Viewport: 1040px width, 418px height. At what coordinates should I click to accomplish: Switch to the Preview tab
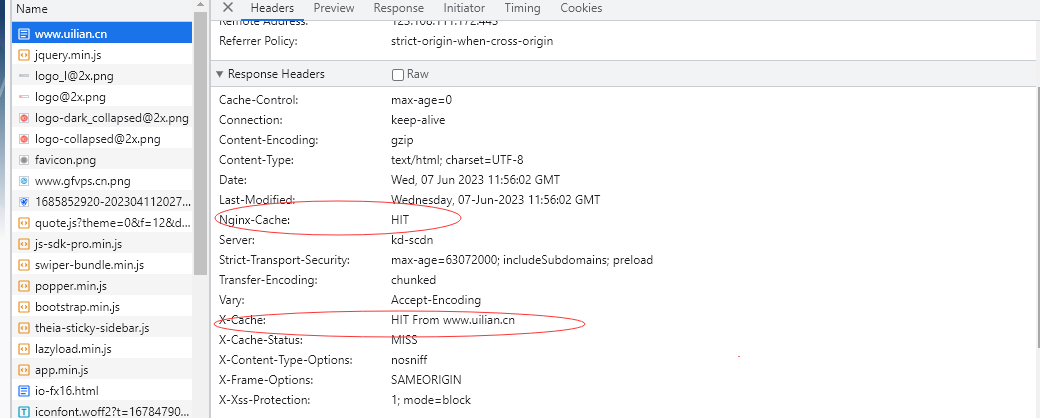point(333,8)
